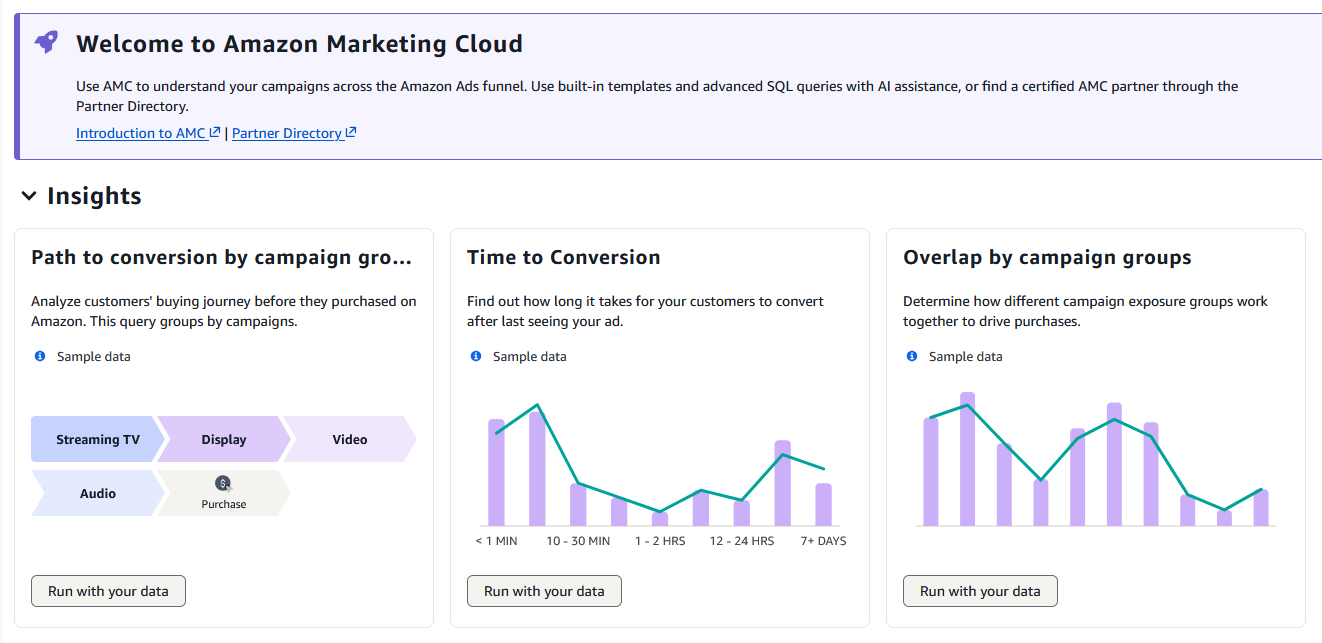This screenshot has width=1322, height=643.
Task: Click the rocket icon in the welcome banner
Action: coord(46,42)
